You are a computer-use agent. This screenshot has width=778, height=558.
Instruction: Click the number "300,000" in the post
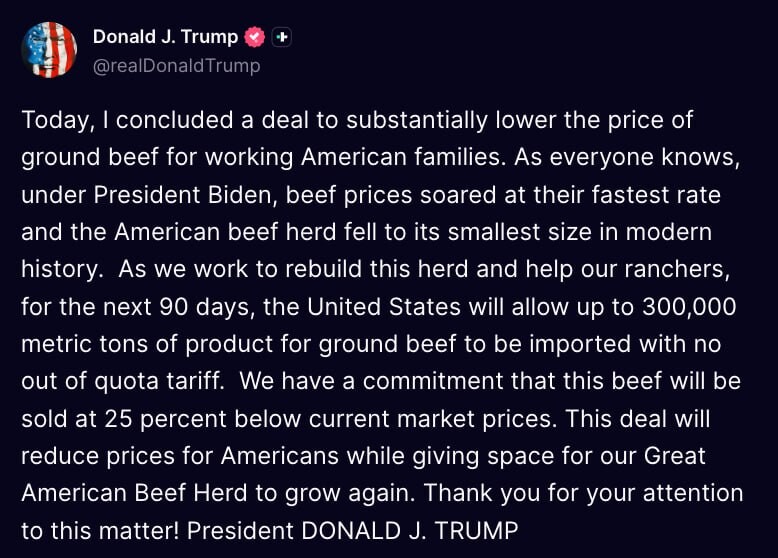689,307
